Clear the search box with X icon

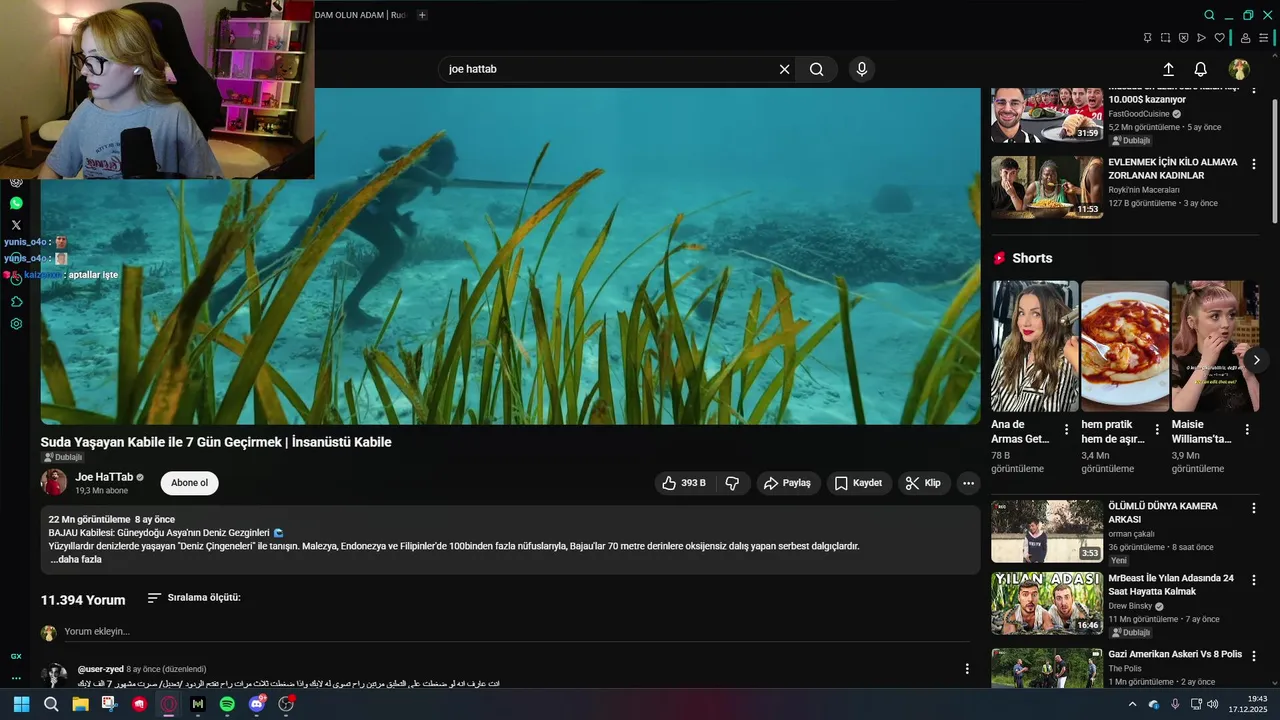(x=785, y=69)
